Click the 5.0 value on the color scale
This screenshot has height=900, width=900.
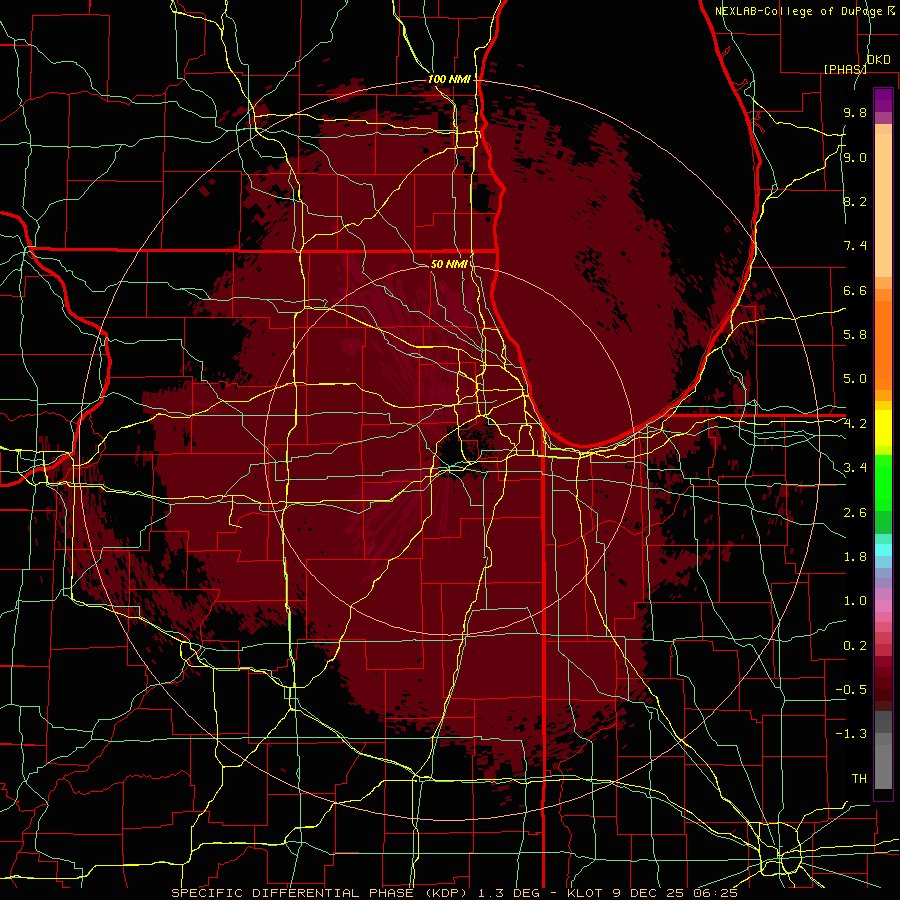855,379
